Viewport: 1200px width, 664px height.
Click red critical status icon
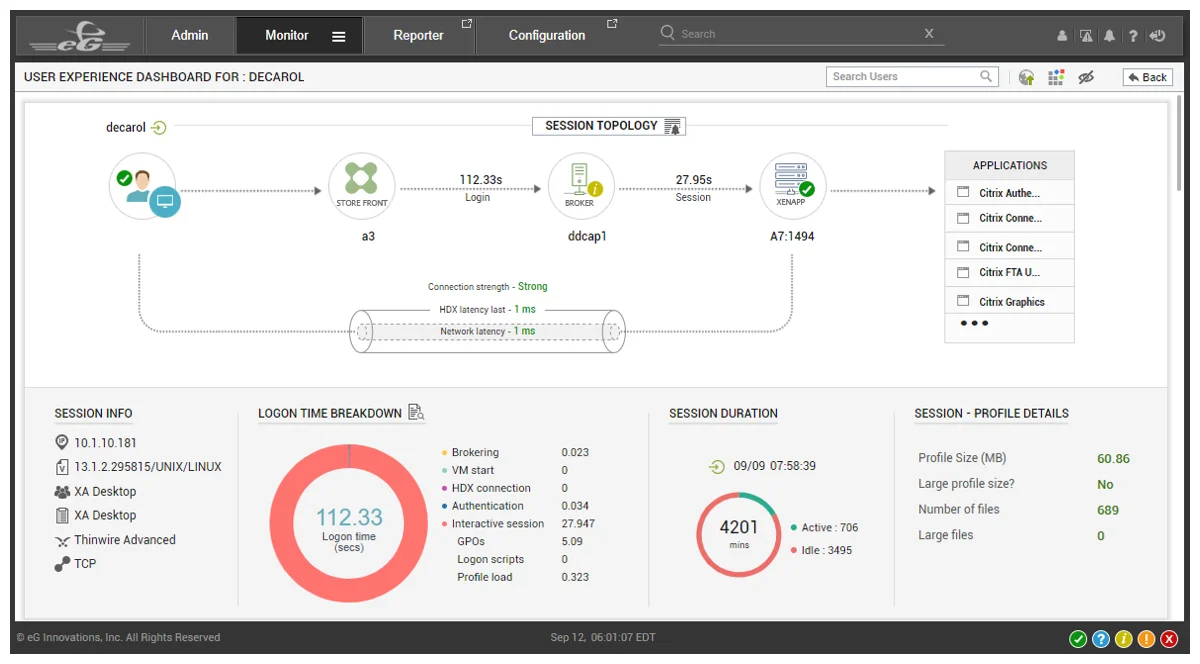pos(1169,639)
